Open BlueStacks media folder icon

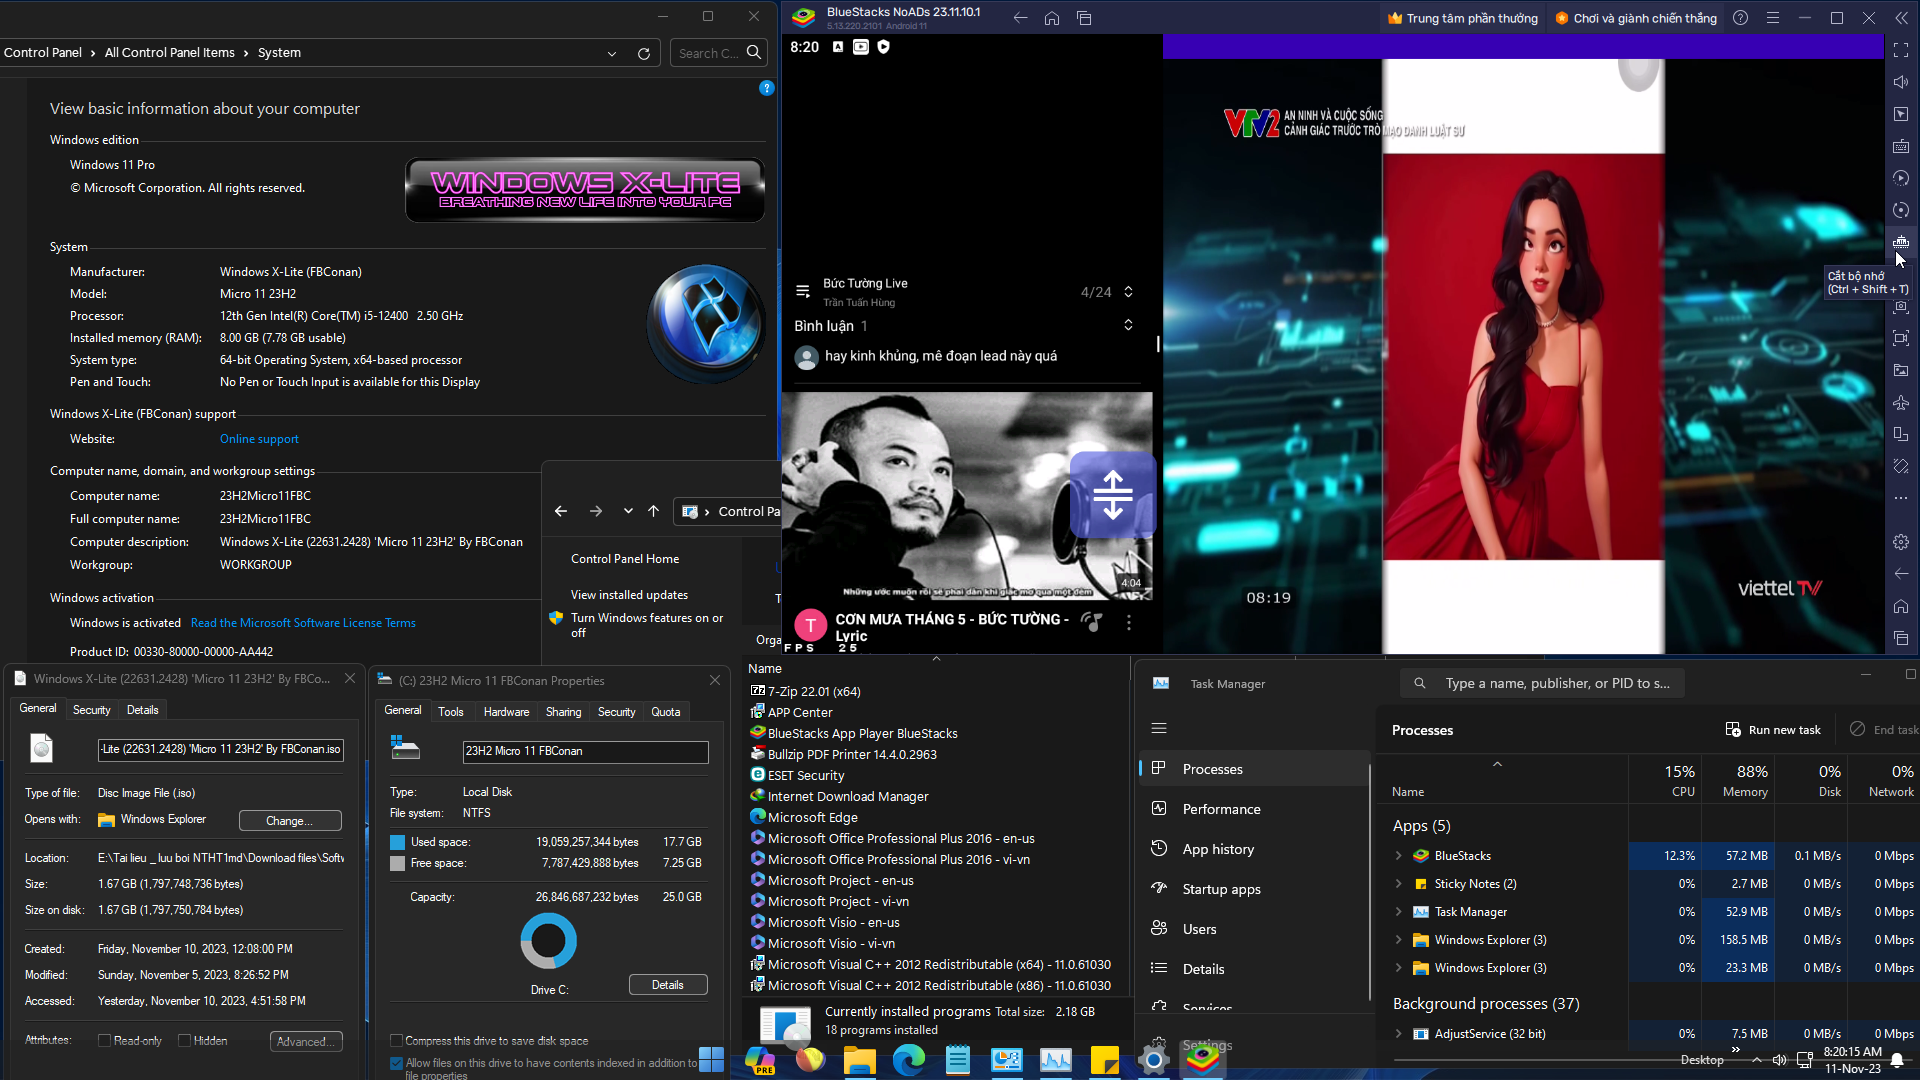1901,370
